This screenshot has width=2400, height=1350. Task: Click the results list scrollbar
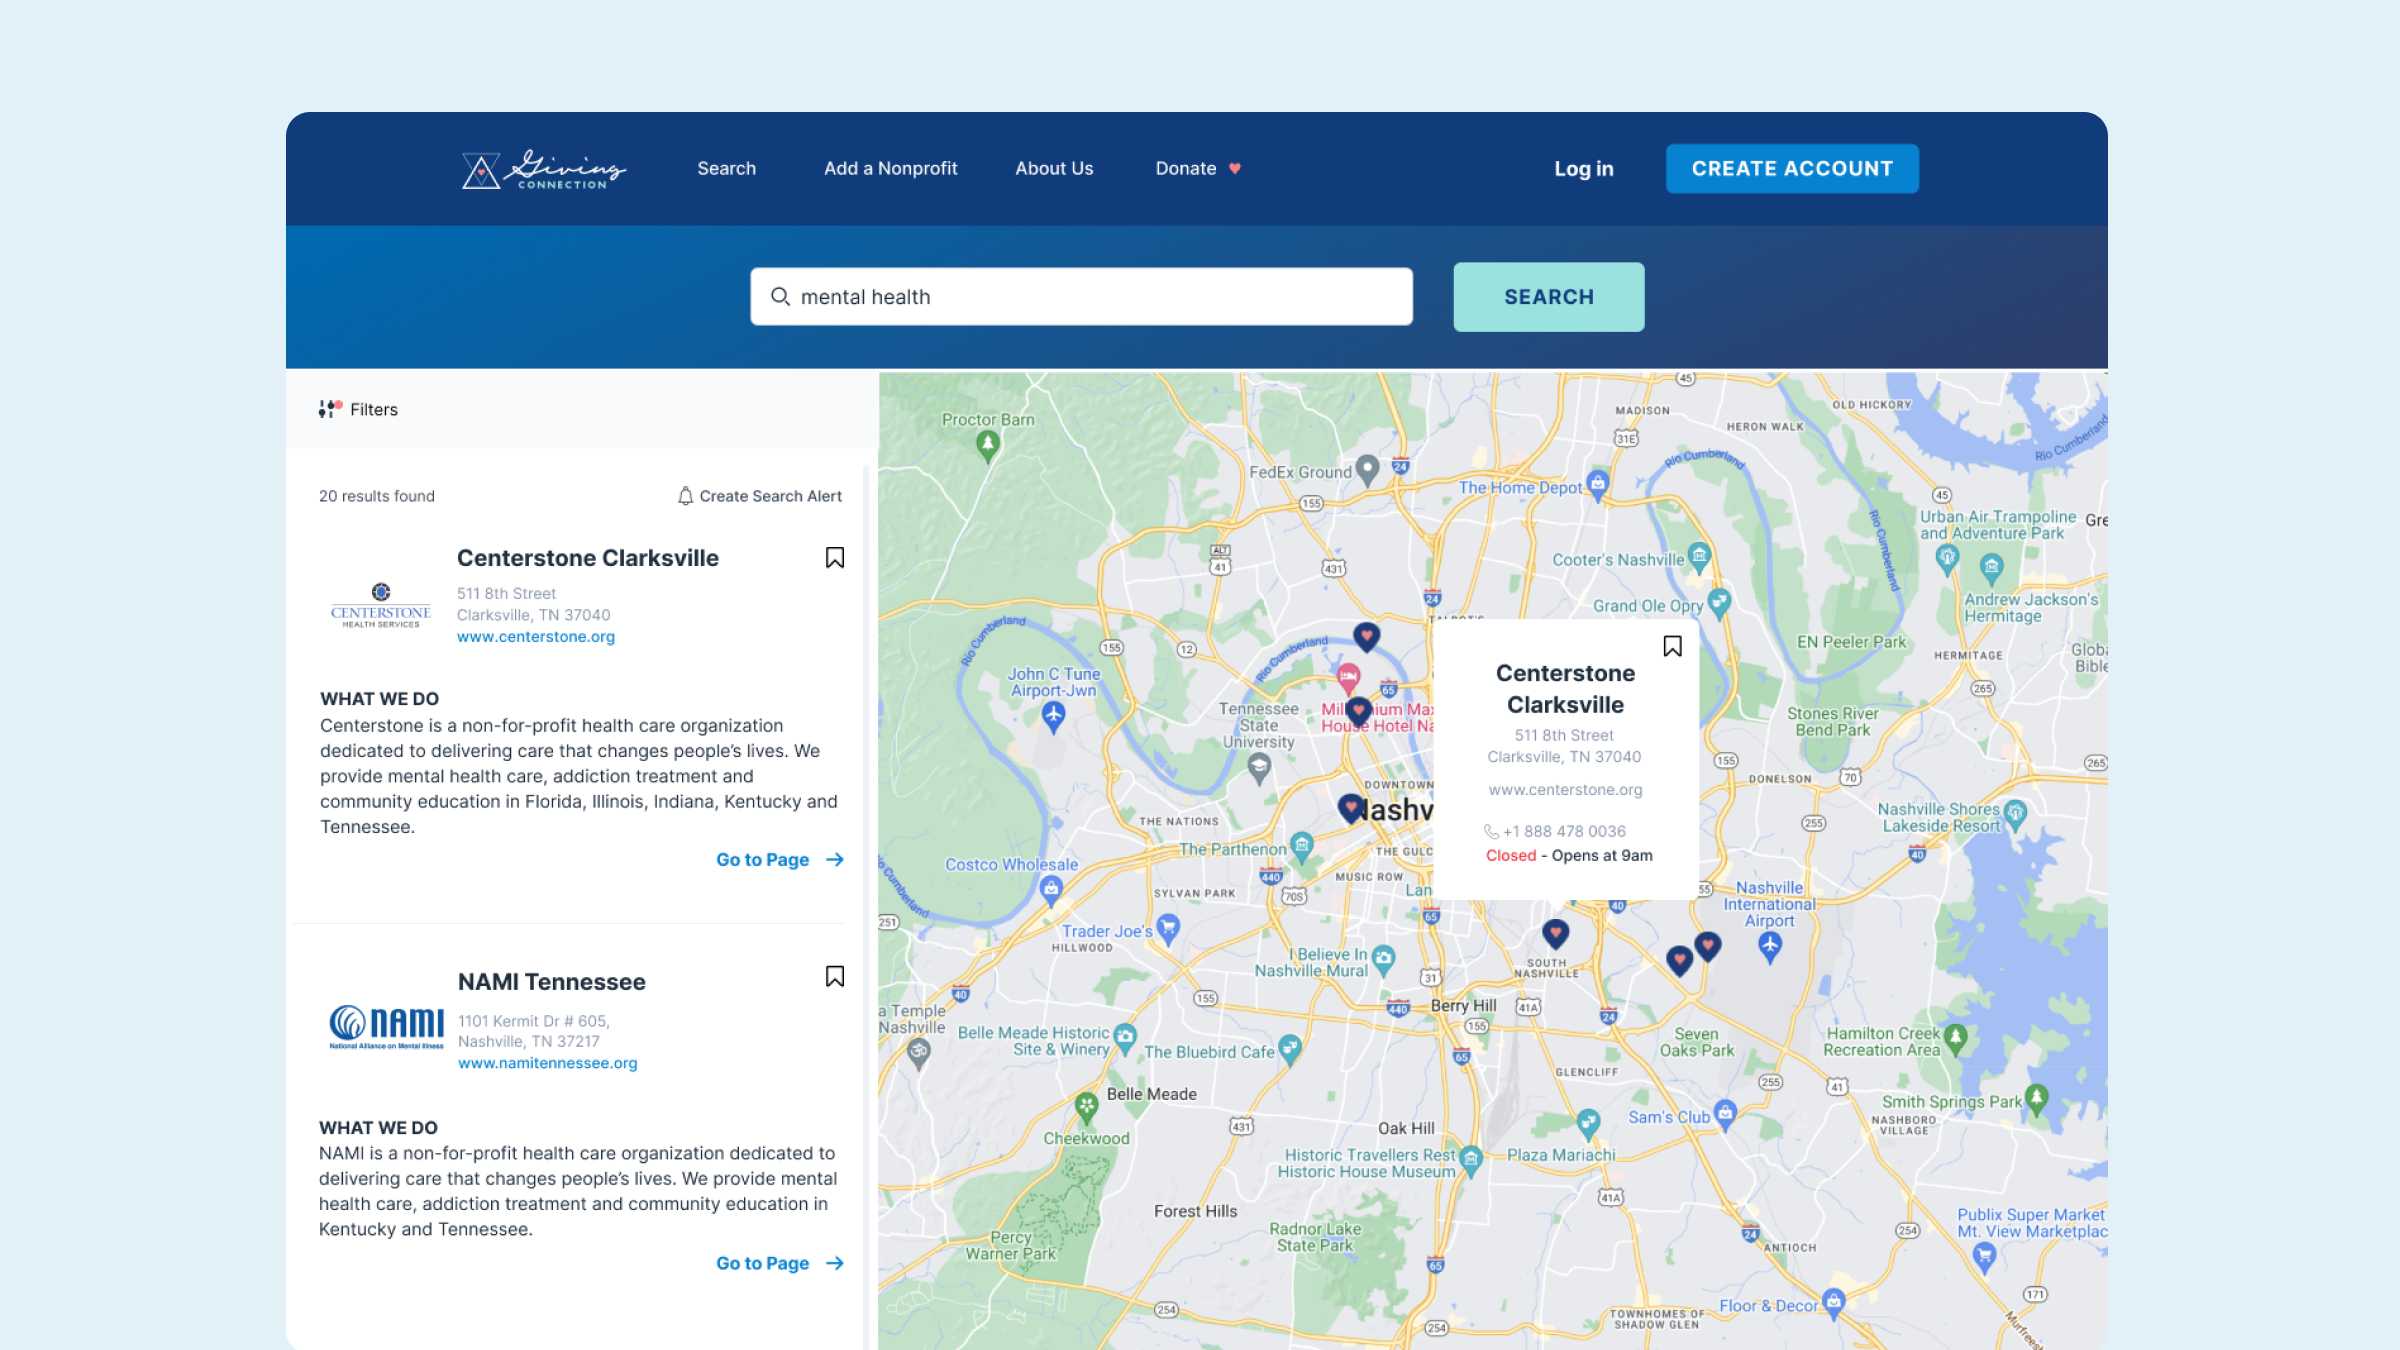coord(866,907)
